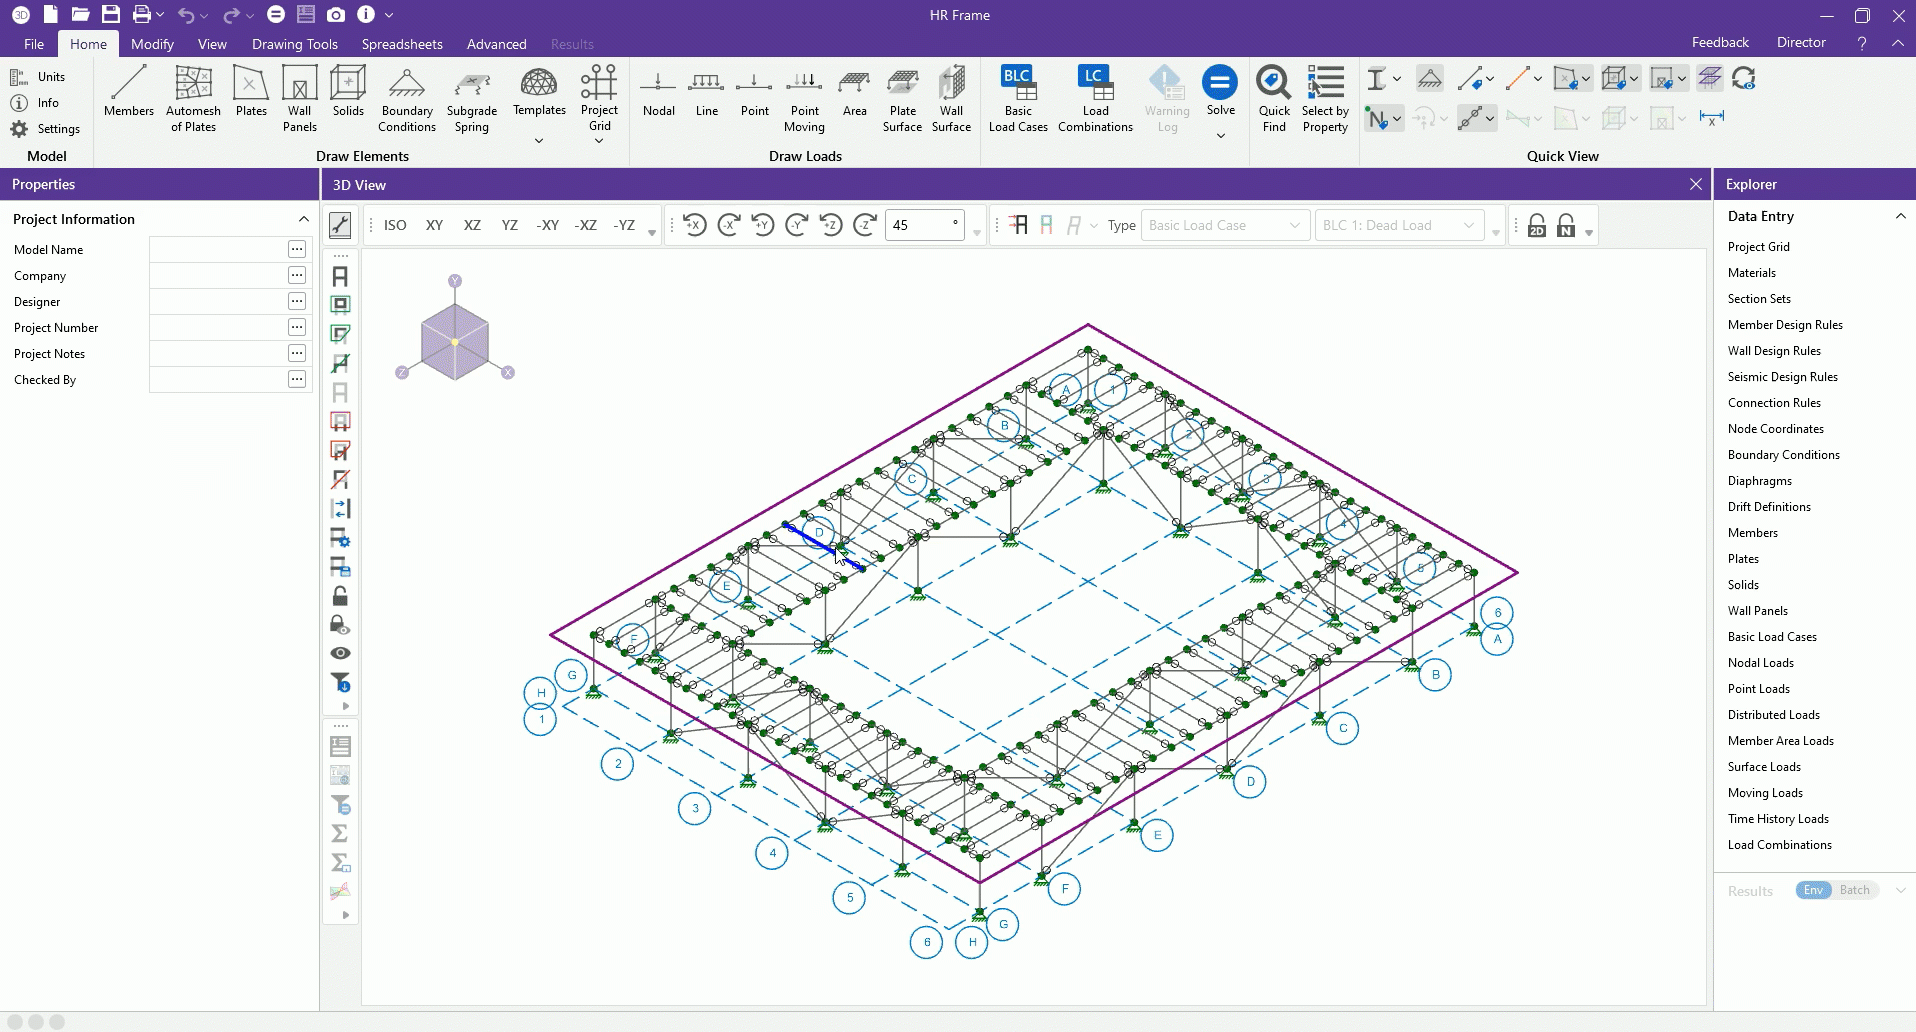Switch results mode to Batch
1916x1032 pixels.
click(1854, 890)
